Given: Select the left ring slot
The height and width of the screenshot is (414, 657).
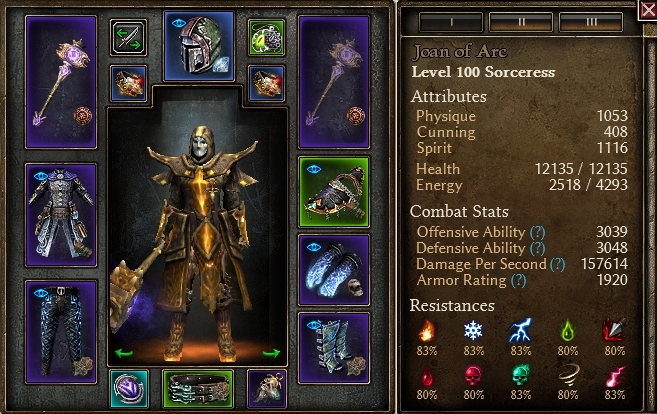Looking at the screenshot, I should [129, 83].
